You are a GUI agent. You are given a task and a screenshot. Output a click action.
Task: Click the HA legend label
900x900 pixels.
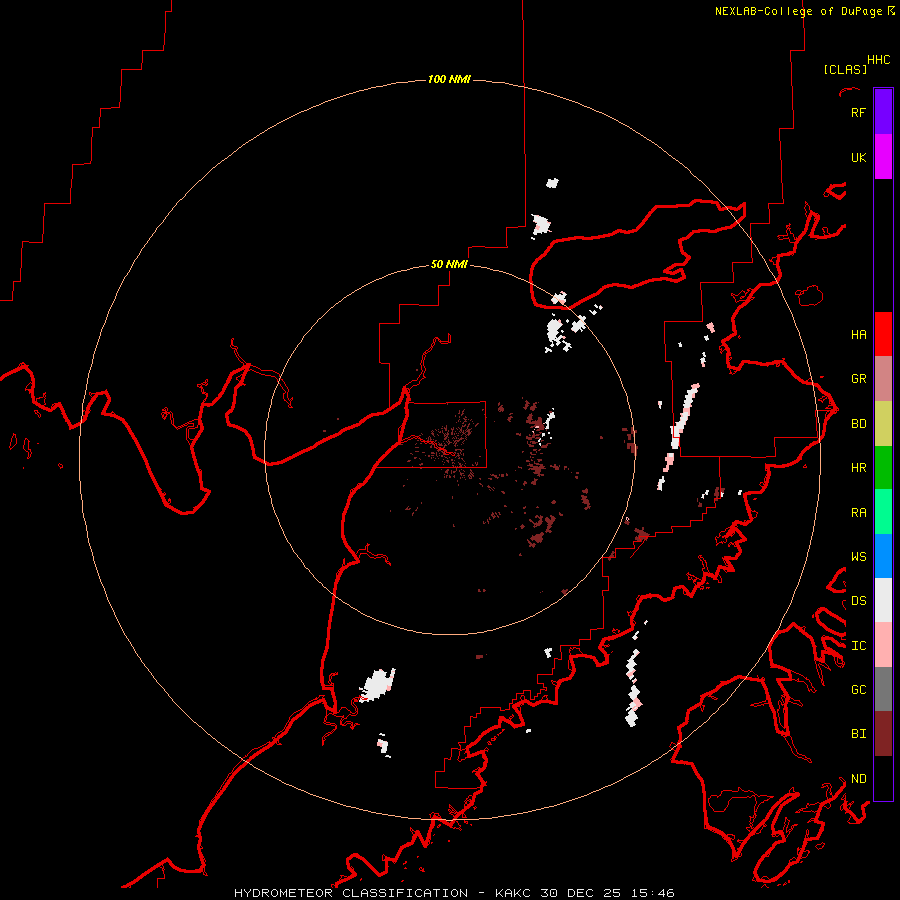(x=858, y=334)
